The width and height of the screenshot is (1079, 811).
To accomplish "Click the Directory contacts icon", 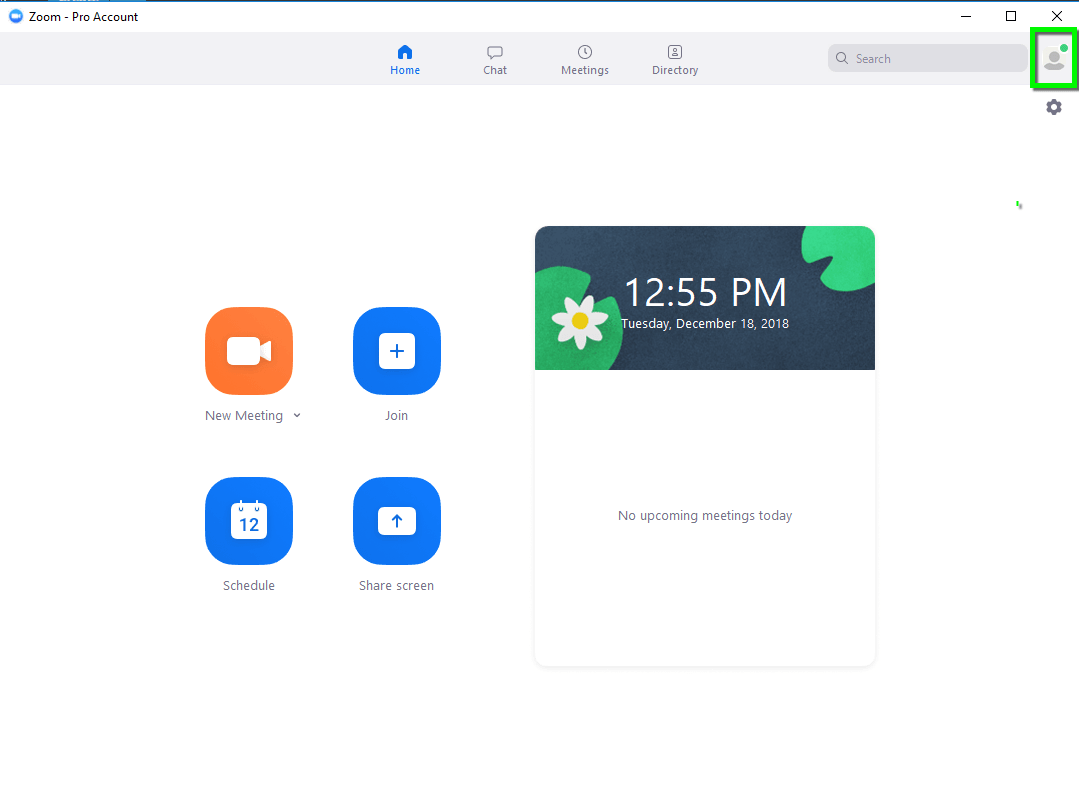I will pyautogui.click(x=674, y=52).
